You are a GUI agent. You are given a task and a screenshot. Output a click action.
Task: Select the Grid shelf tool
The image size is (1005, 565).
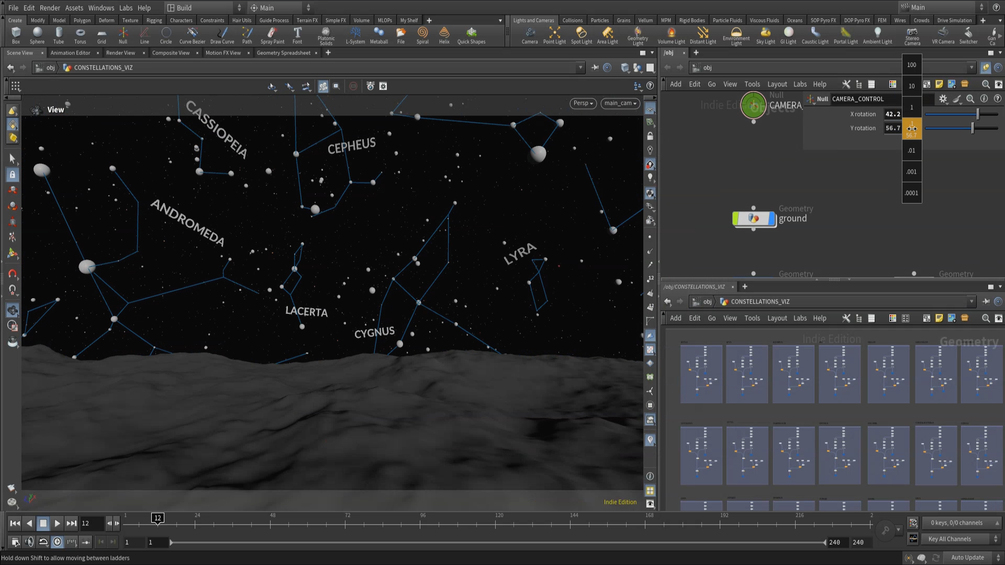click(x=101, y=35)
